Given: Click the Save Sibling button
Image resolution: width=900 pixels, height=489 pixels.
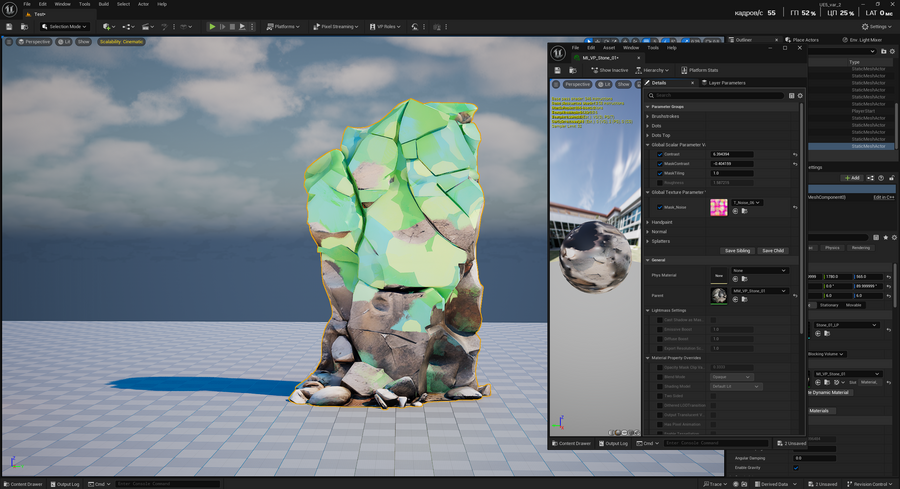Looking at the screenshot, I should click(737, 250).
